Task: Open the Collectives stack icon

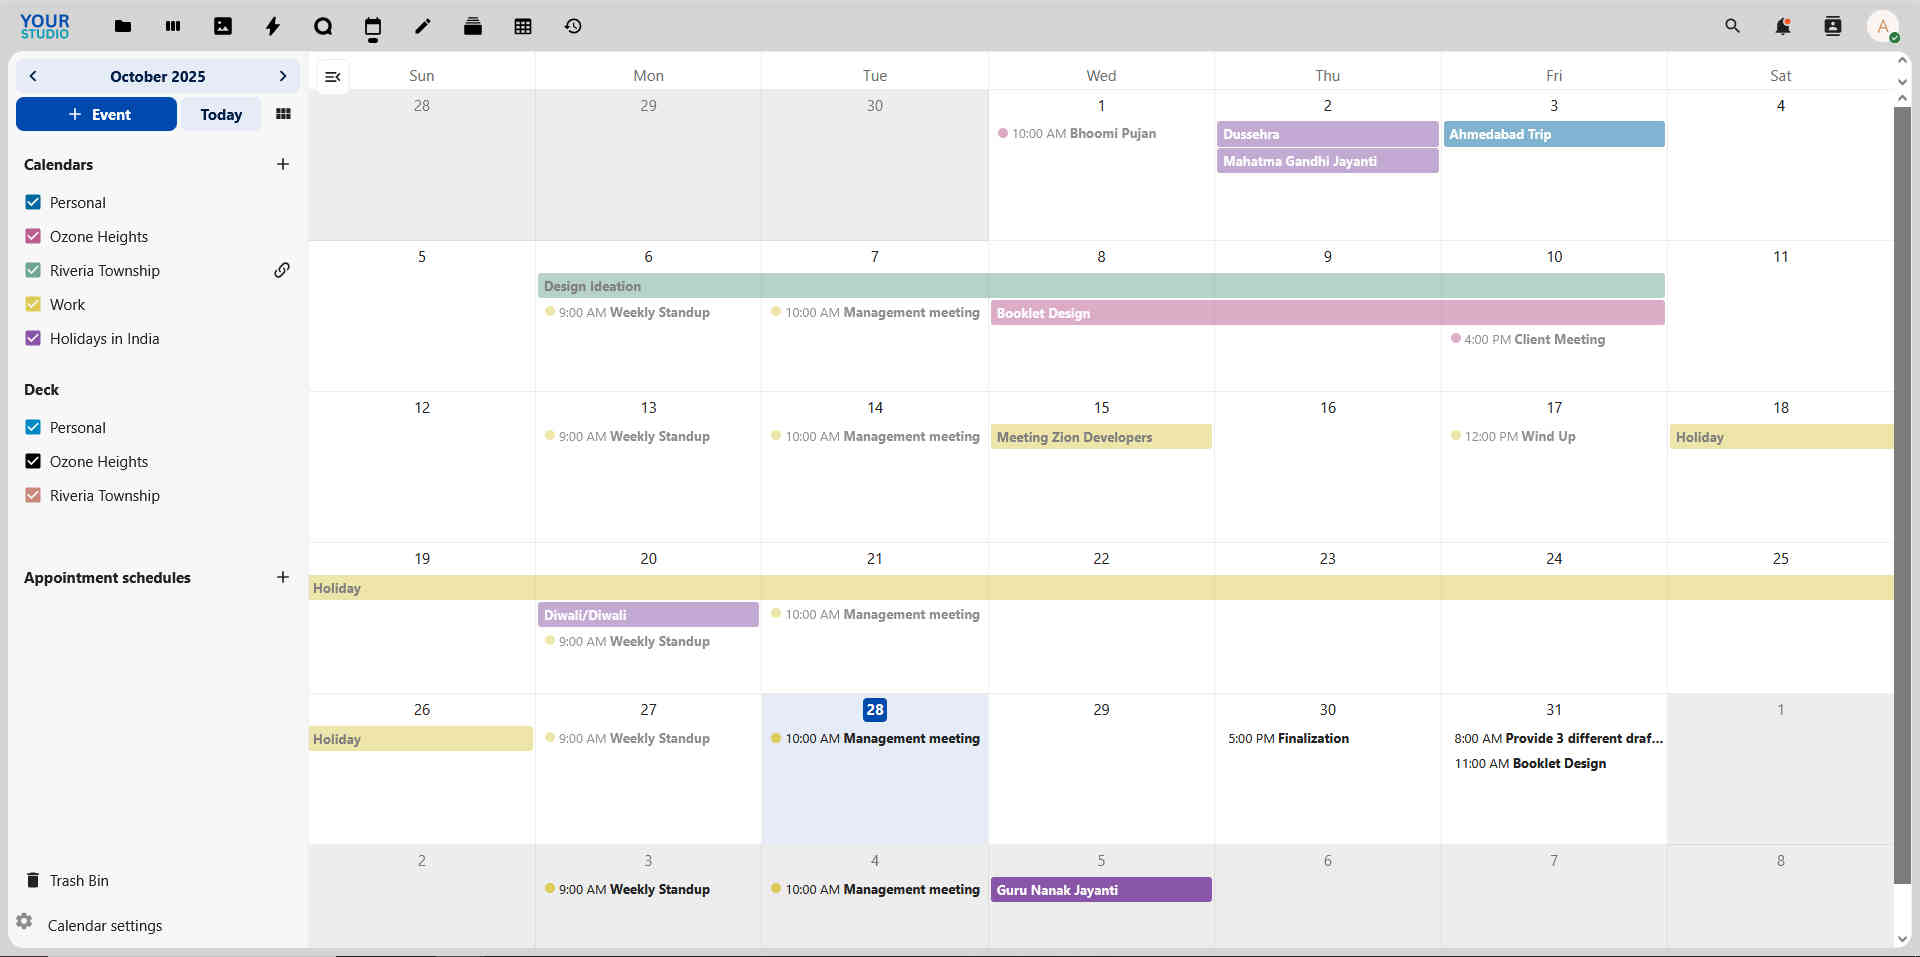Action: click(x=473, y=27)
